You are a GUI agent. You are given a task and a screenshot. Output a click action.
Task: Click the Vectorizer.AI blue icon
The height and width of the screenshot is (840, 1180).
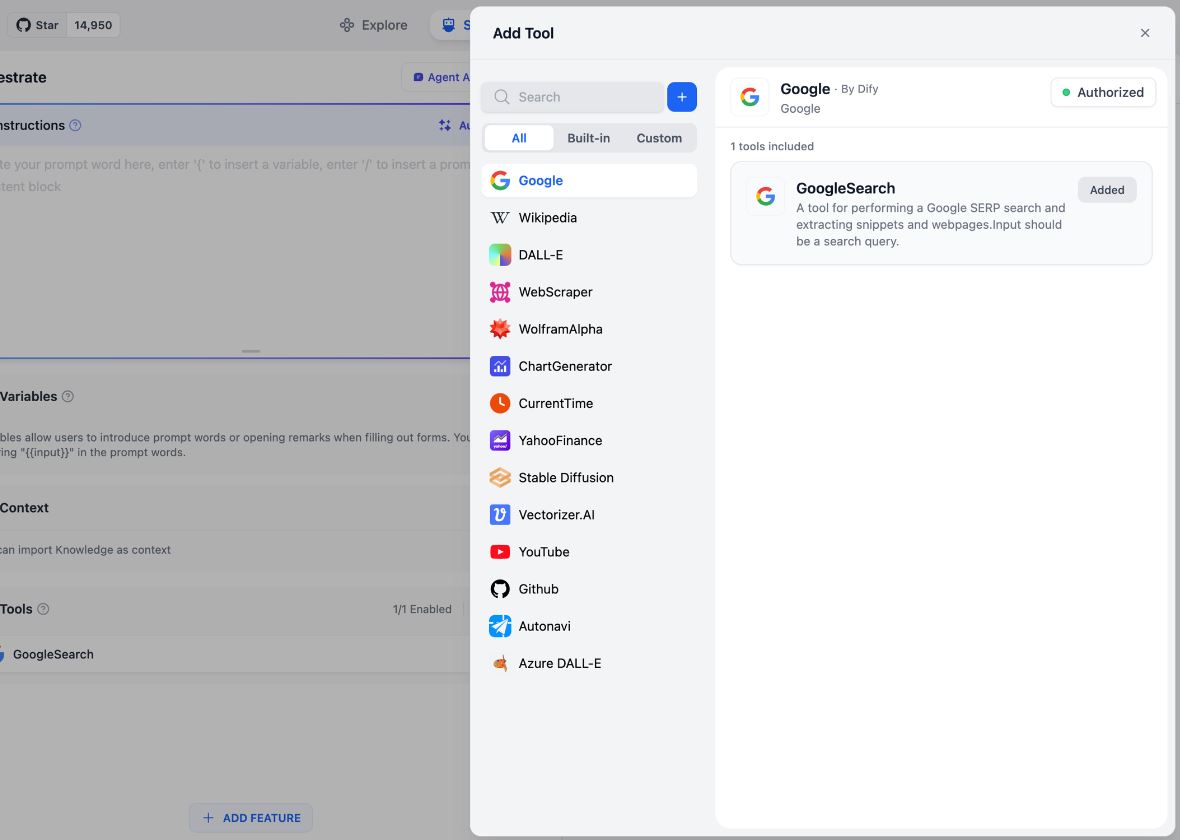pos(500,515)
